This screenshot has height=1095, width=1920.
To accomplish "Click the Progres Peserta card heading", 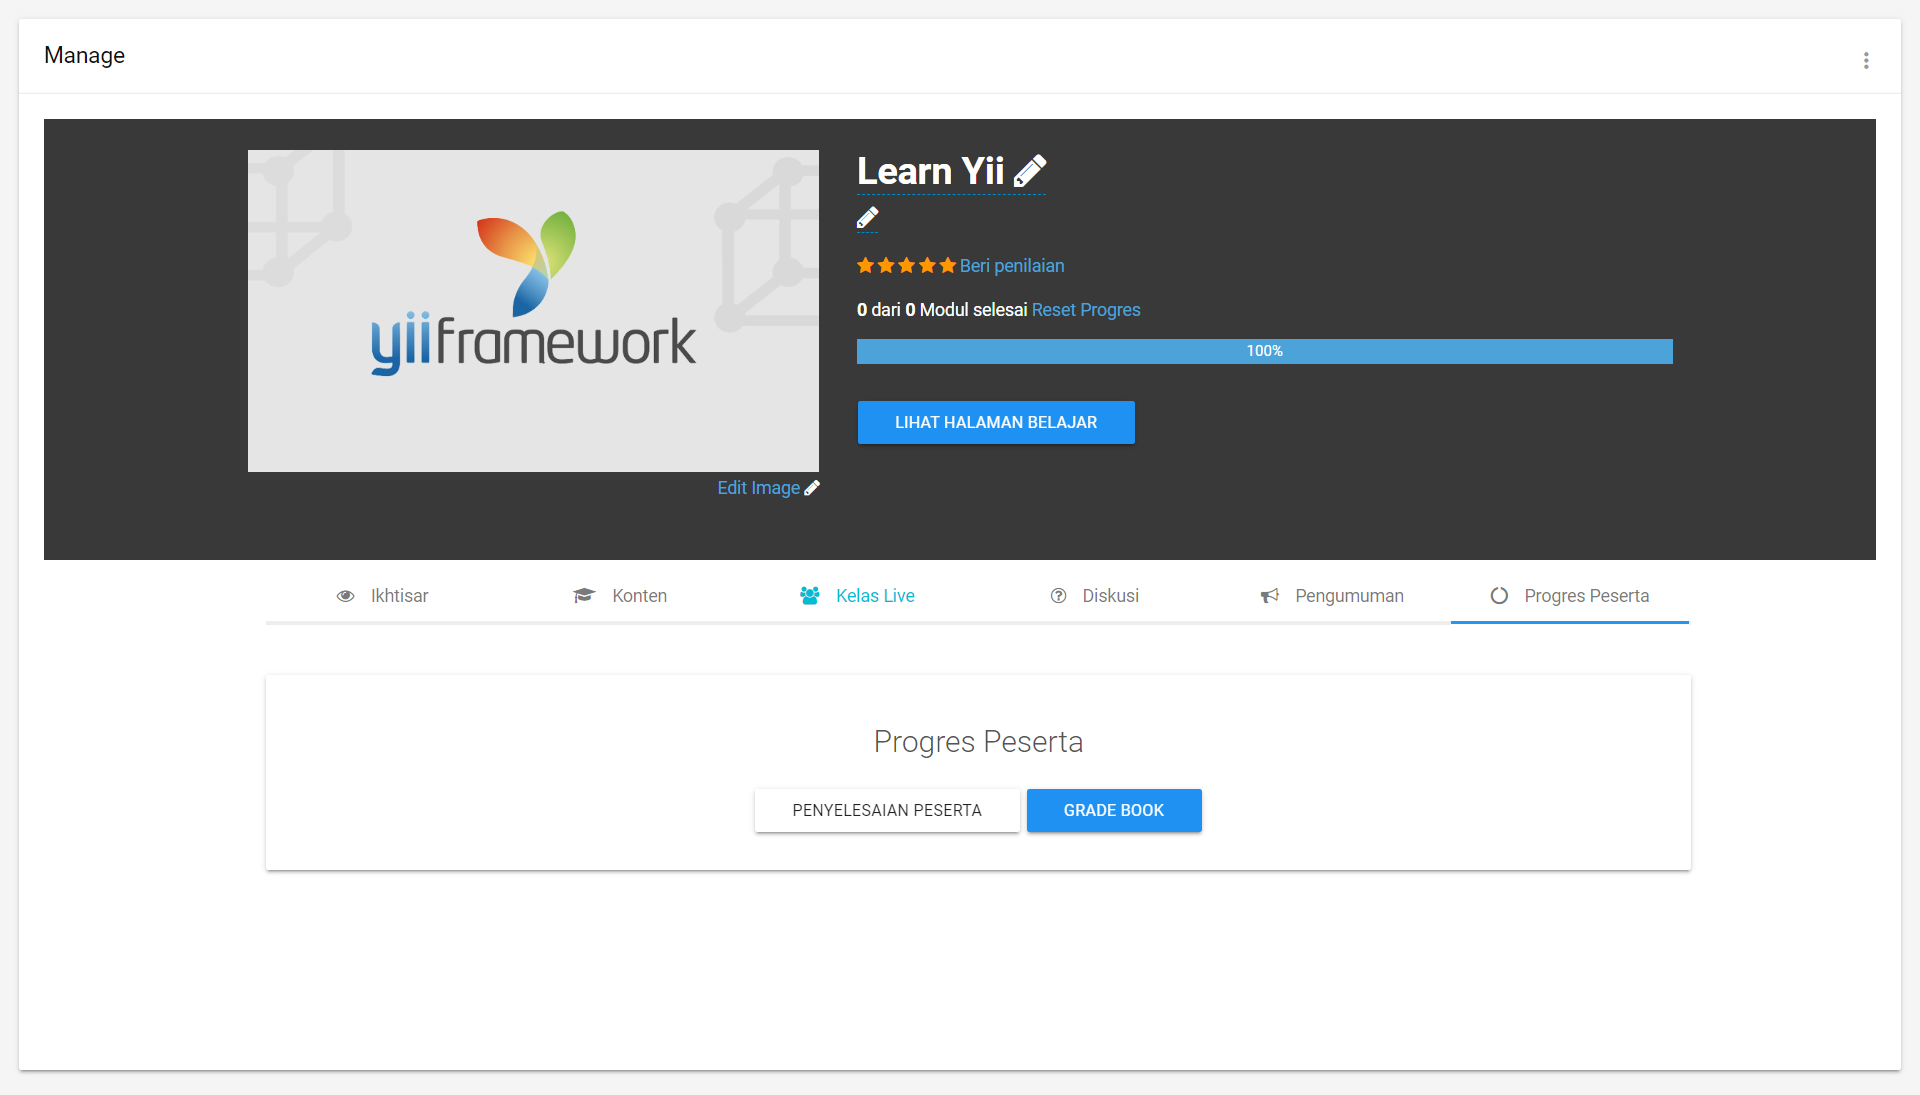I will tap(978, 742).
